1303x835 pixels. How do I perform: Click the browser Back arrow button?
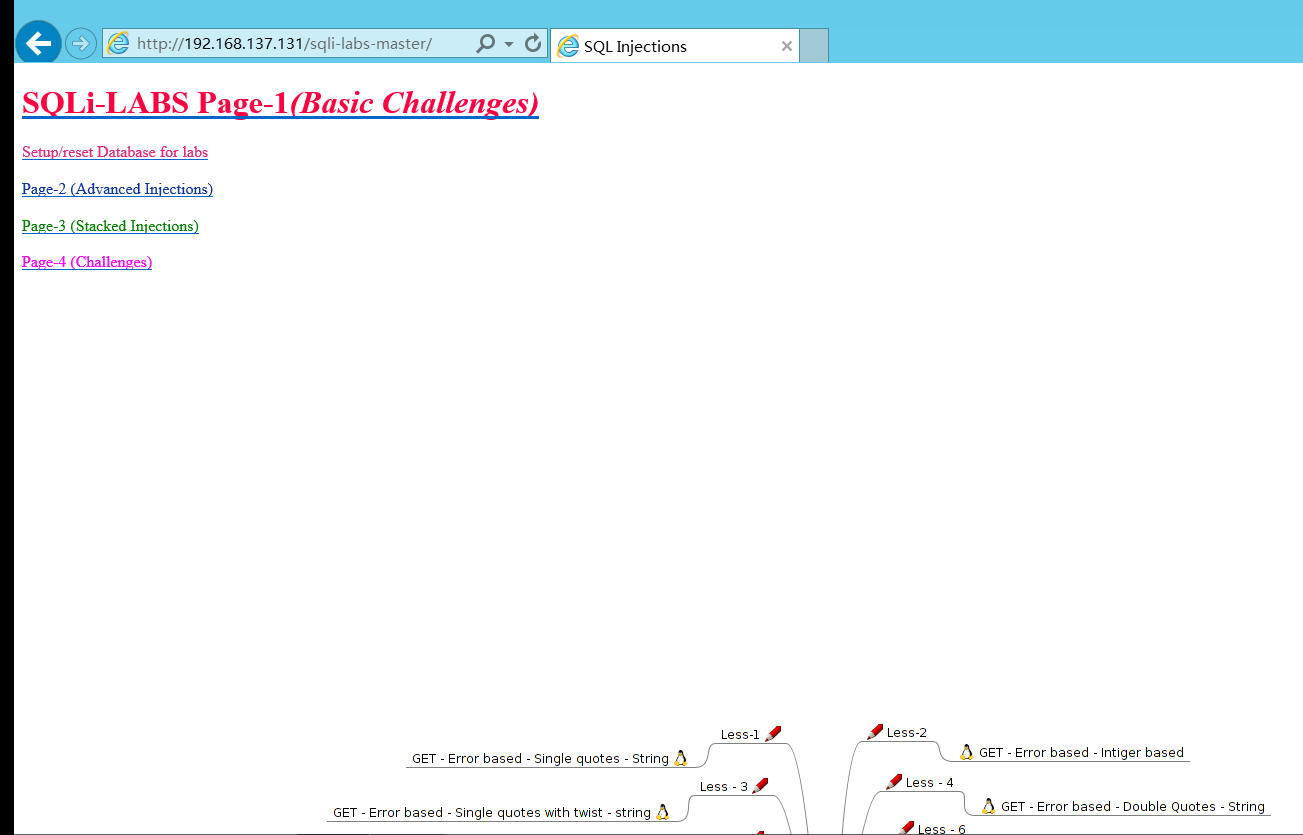(x=38, y=43)
